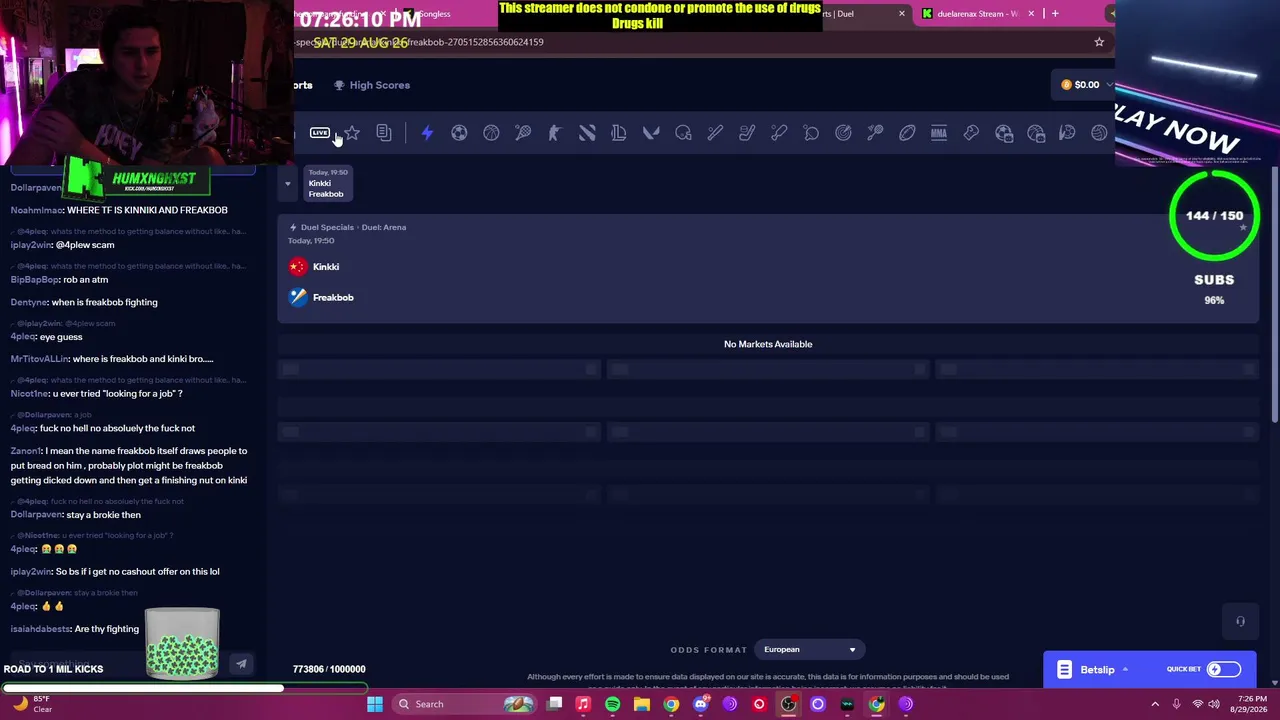Image resolution: width=1280 pixels, height=720 pixels.
Task: Open OBS Studio from the taskbar
Action: 788,704
